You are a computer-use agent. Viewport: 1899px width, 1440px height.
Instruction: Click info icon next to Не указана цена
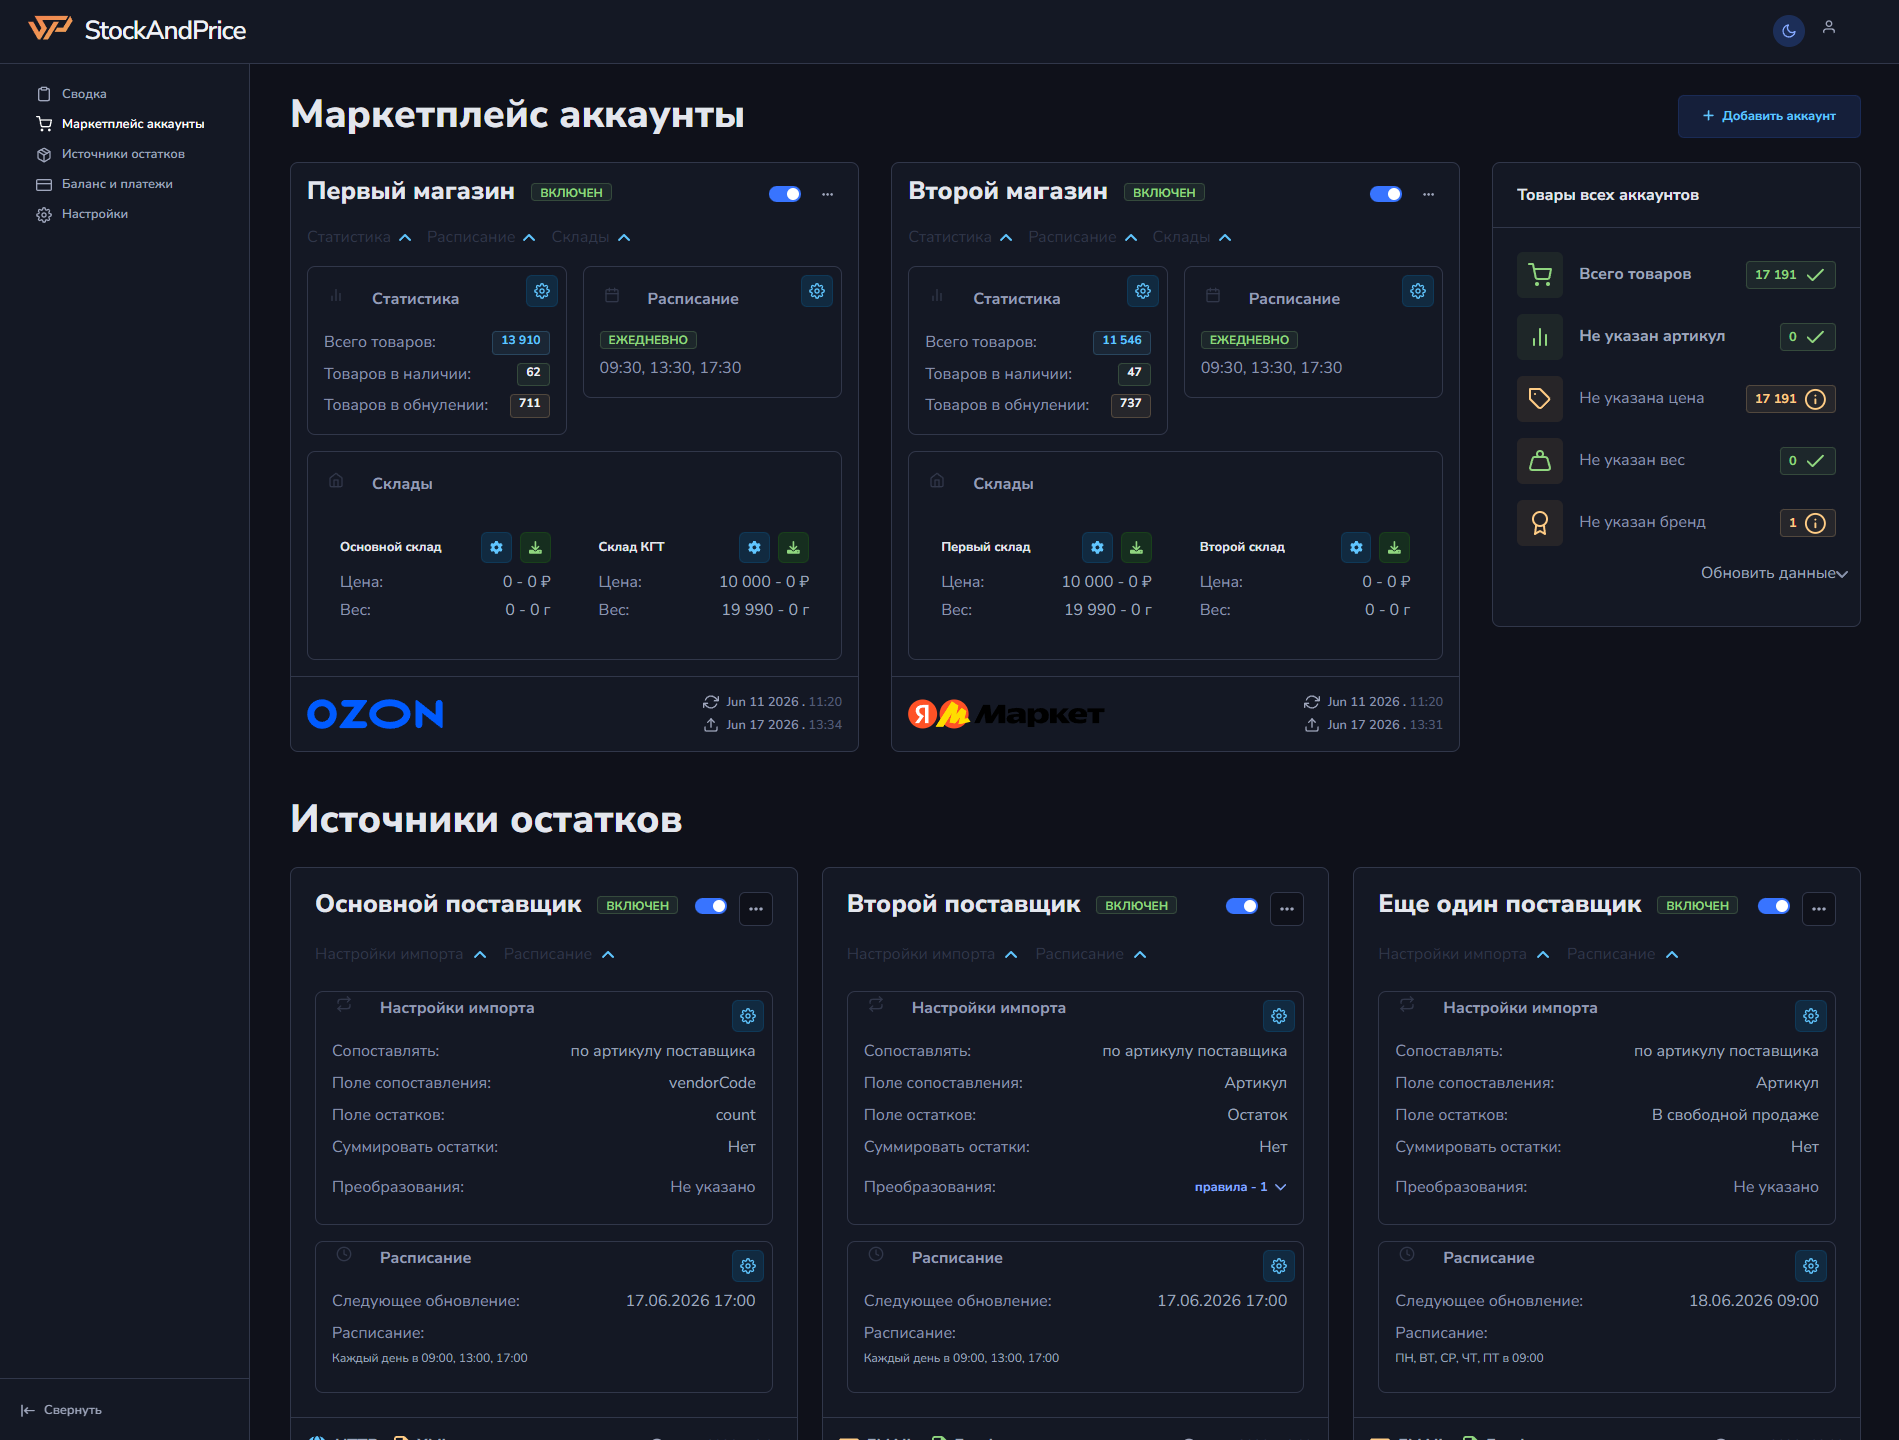pyautogui.click(x=1816, y=399)
